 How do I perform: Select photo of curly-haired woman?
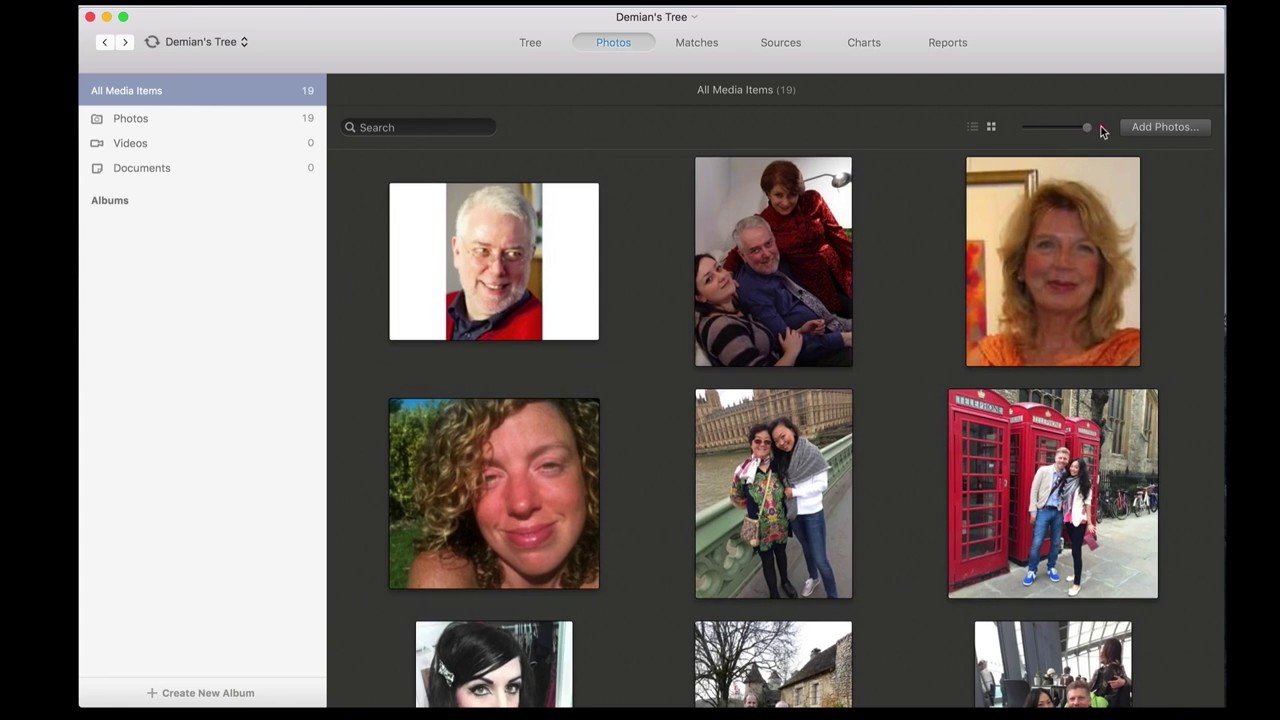click(494, 493)
